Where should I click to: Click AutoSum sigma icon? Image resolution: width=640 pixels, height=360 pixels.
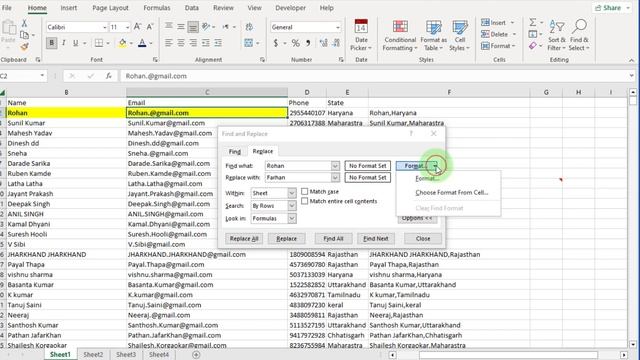(x=533, y=22)
